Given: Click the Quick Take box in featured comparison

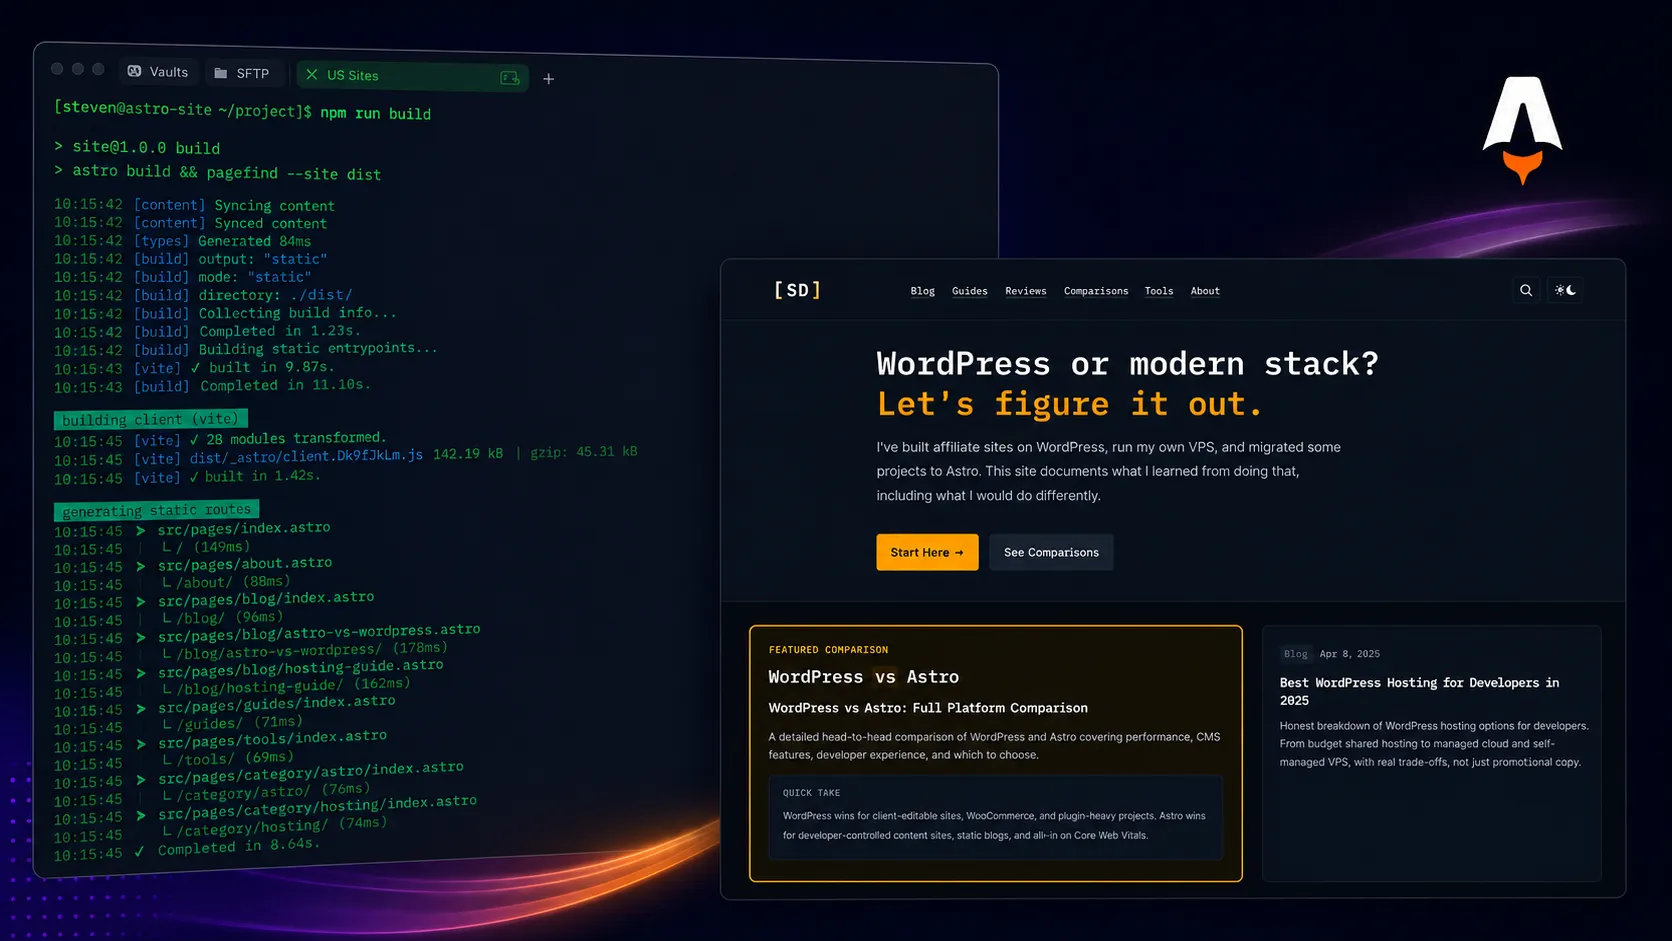Looking at the screenshot, I should pos(995,816).
